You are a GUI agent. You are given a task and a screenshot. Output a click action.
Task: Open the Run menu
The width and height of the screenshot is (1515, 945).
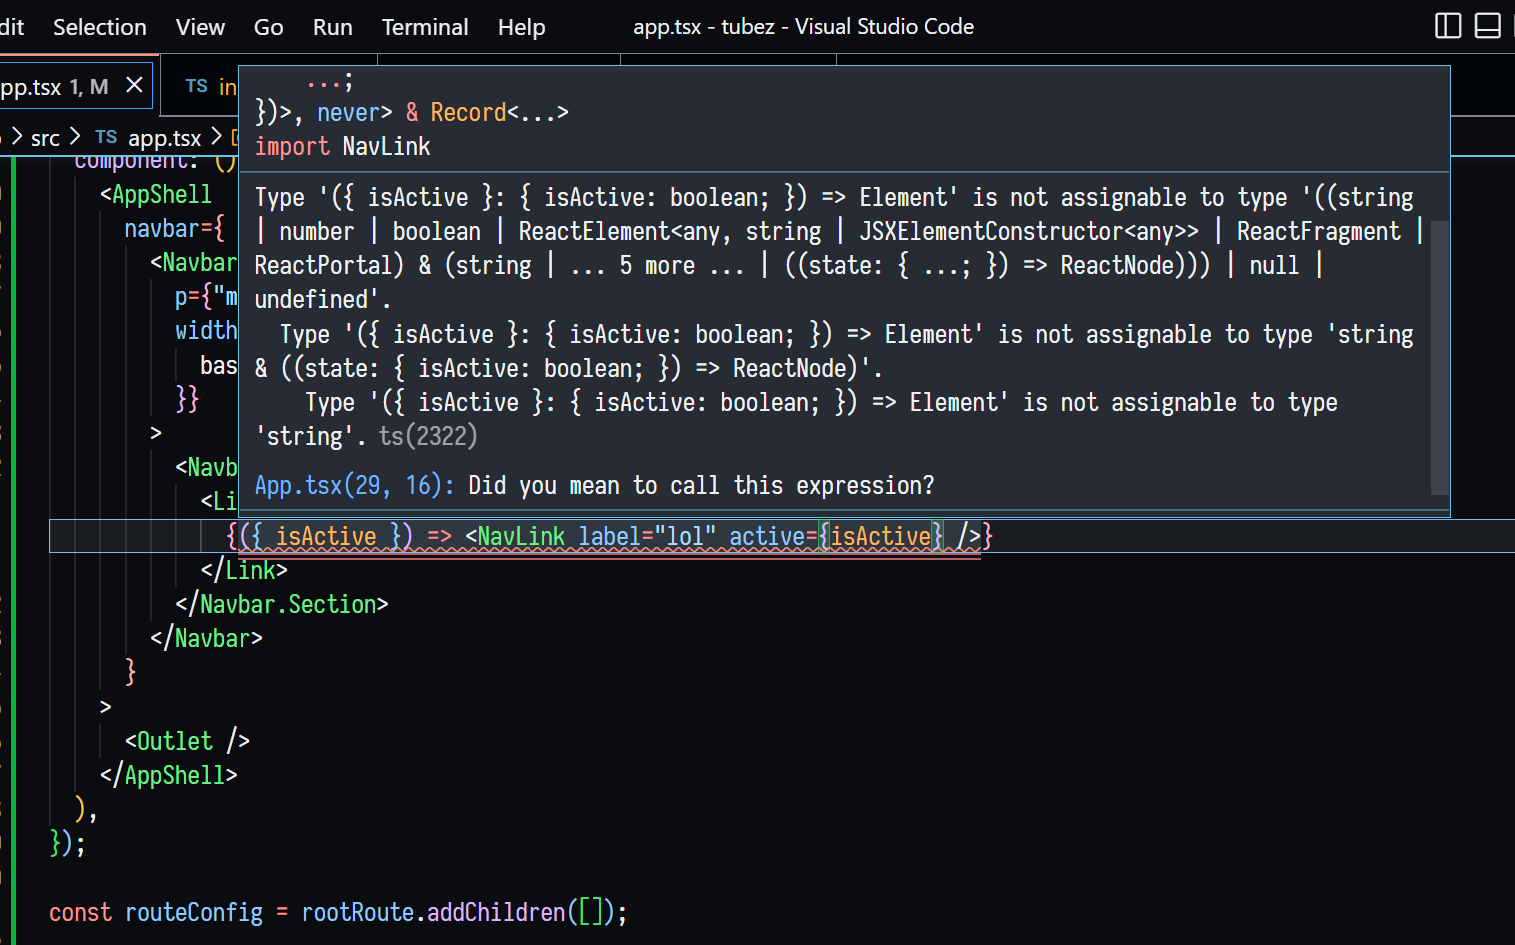(332, 27)
